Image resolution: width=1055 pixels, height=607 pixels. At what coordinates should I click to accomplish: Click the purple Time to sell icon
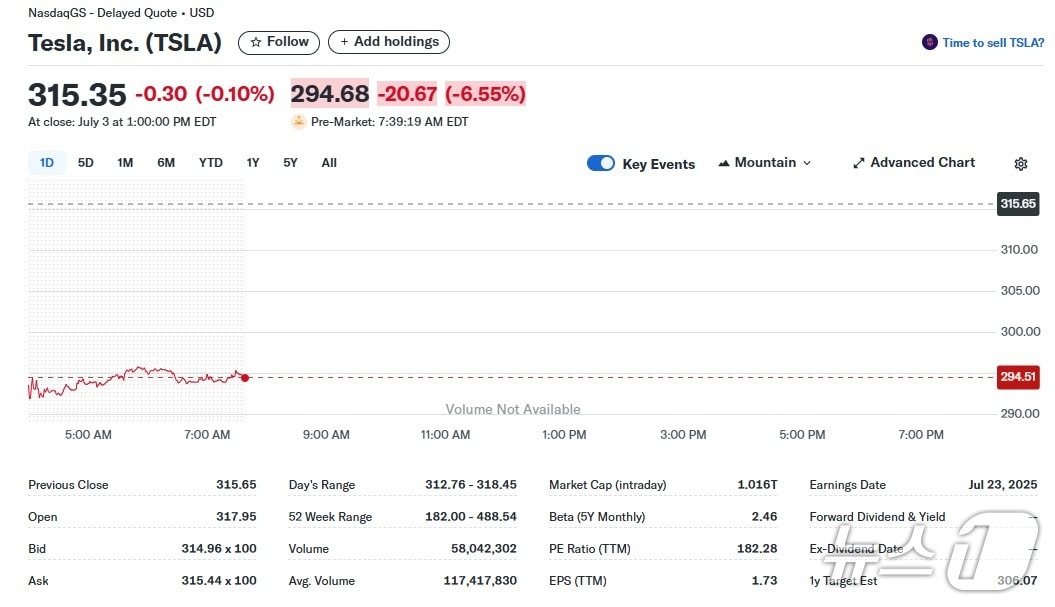coord(930,43)
